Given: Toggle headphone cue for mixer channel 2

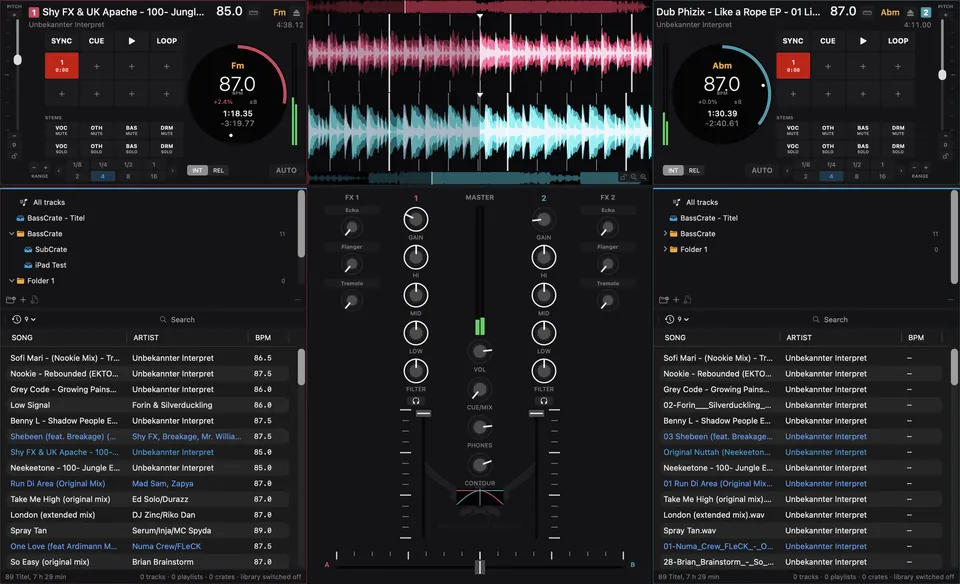Looking at the screenshot, I should (x=544, y=401).
